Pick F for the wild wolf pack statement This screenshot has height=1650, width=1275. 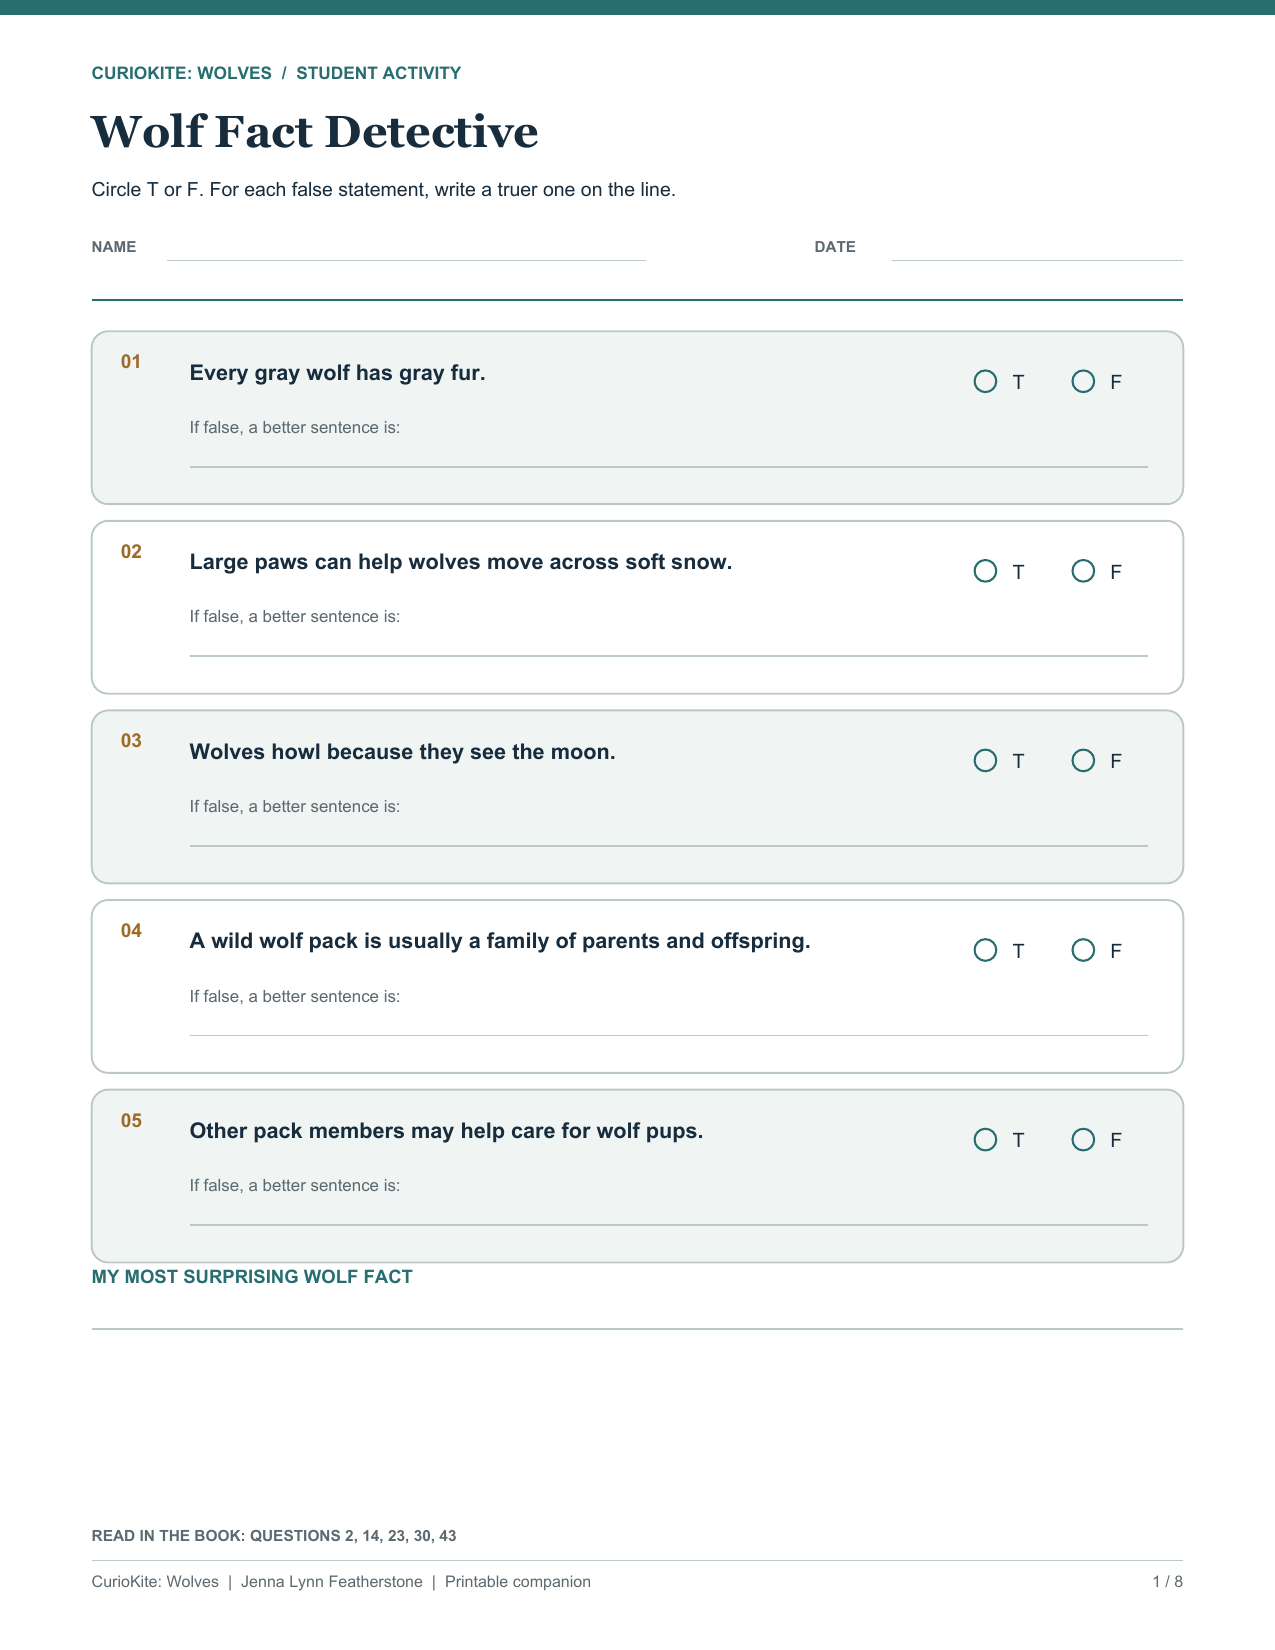coord(1083,950)
